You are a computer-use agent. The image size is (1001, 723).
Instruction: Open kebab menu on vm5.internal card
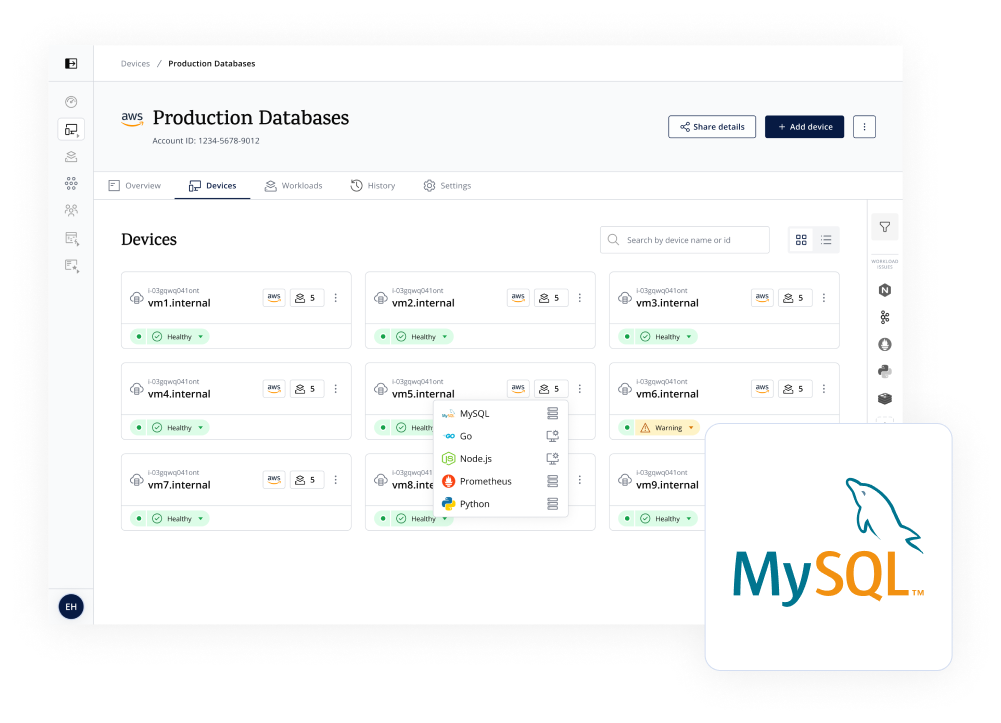580,389
